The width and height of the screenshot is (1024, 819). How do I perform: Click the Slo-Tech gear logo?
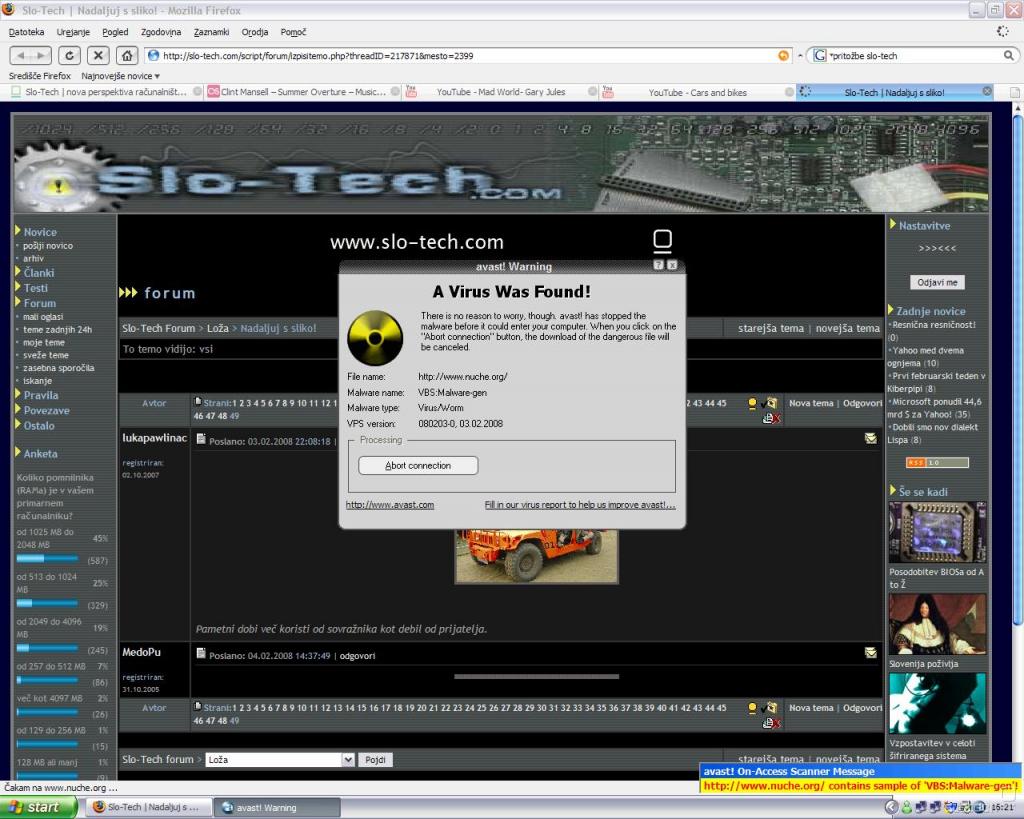[57, 178]
